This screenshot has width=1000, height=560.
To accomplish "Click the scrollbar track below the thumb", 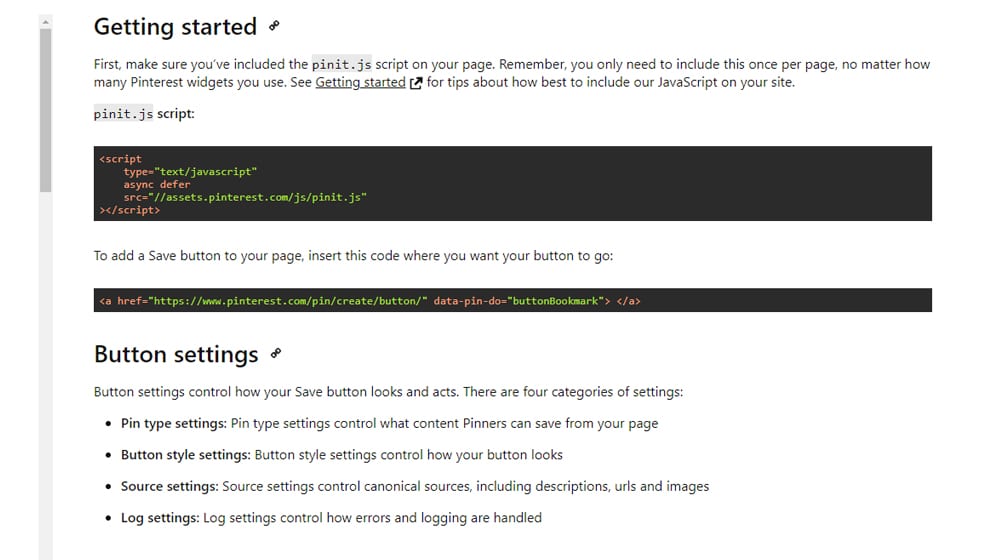I will click(x=45, y=380).
